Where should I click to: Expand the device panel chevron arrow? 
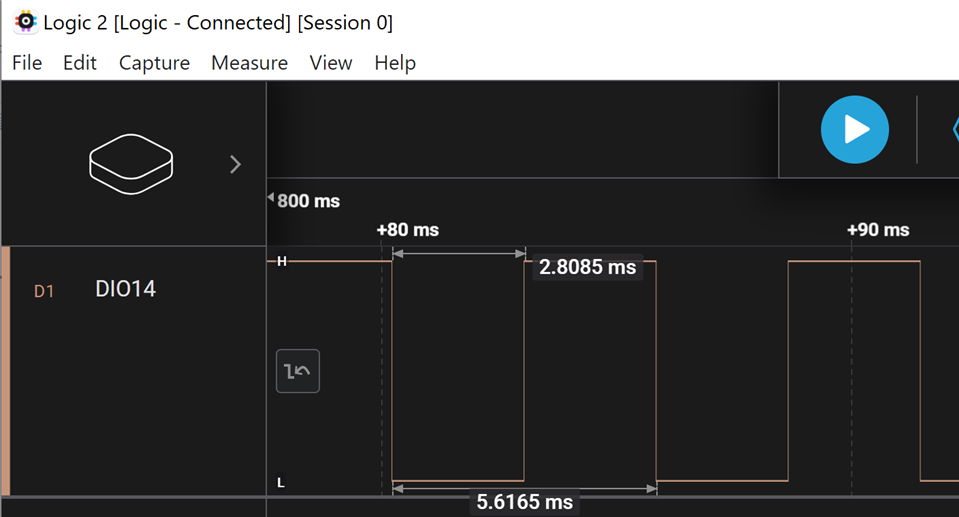[236, 164]
